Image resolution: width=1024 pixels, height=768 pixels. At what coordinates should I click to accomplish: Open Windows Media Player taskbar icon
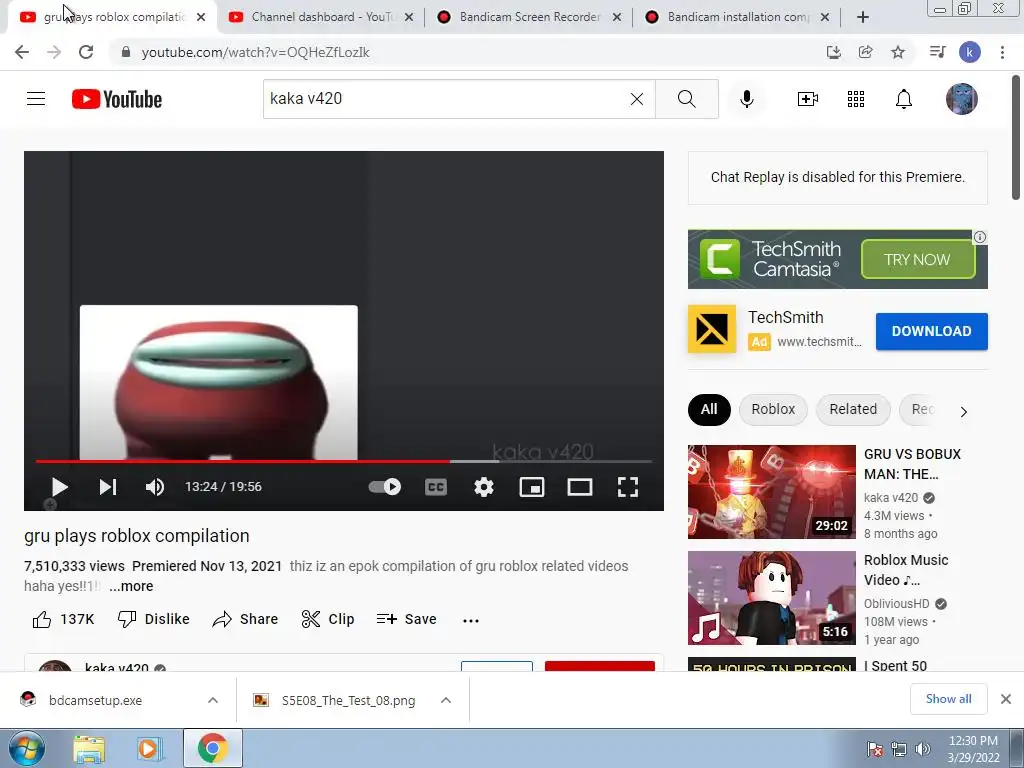tap(149, 748)
